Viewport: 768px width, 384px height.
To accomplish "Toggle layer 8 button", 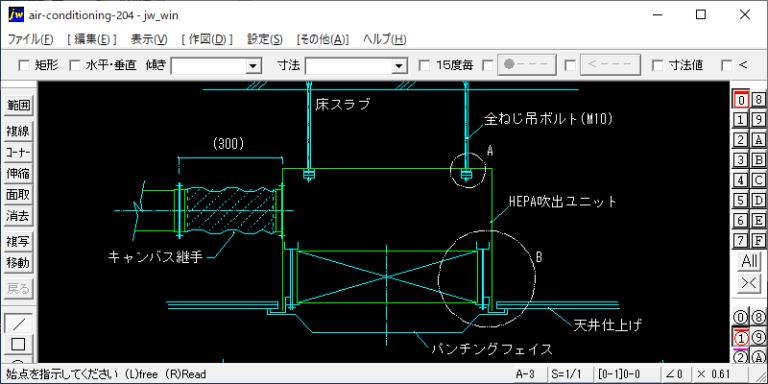I will coord(758,100).
